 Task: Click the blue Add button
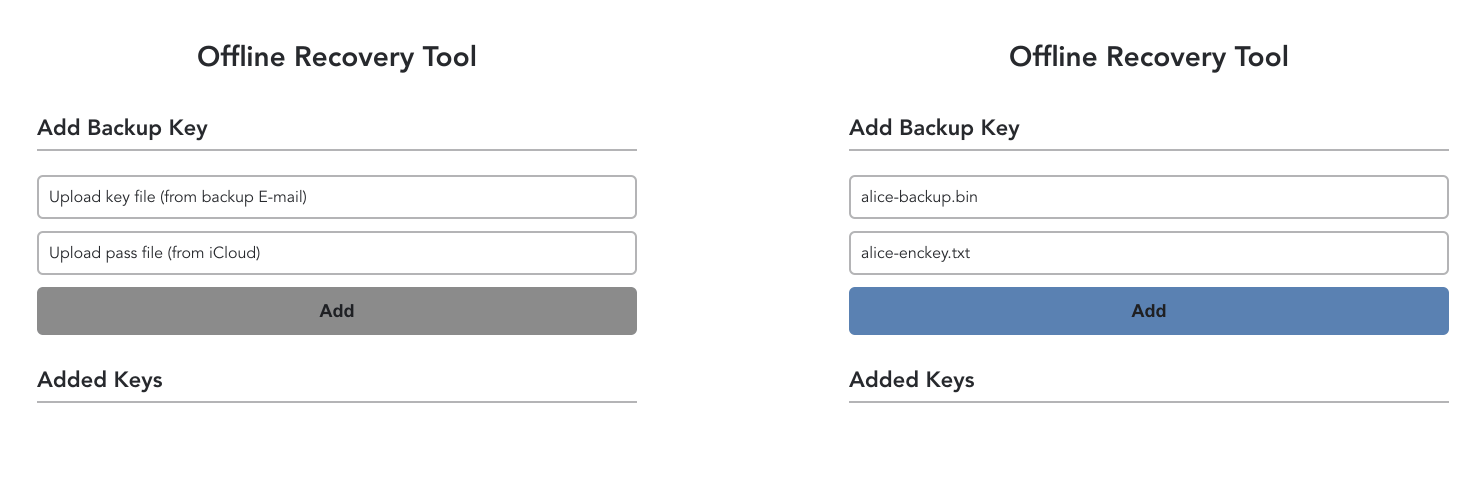pos(1148,311)
